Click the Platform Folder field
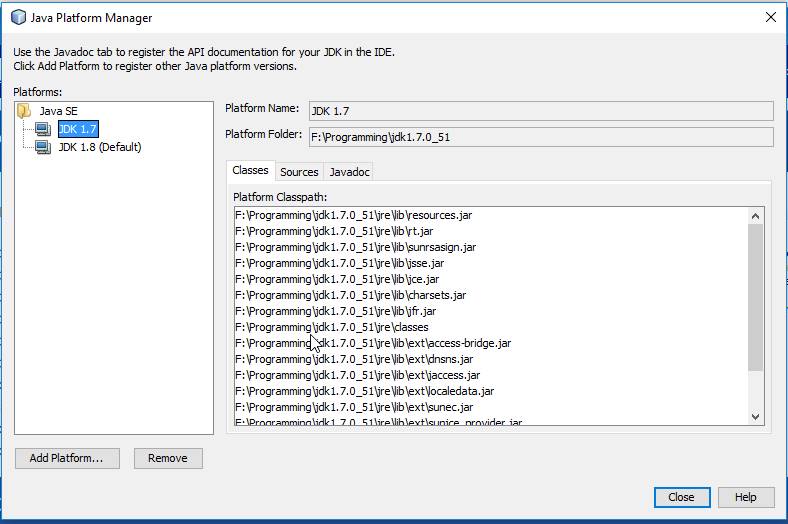This screenshot has height=524, width=788. click(x=541, y=137)
